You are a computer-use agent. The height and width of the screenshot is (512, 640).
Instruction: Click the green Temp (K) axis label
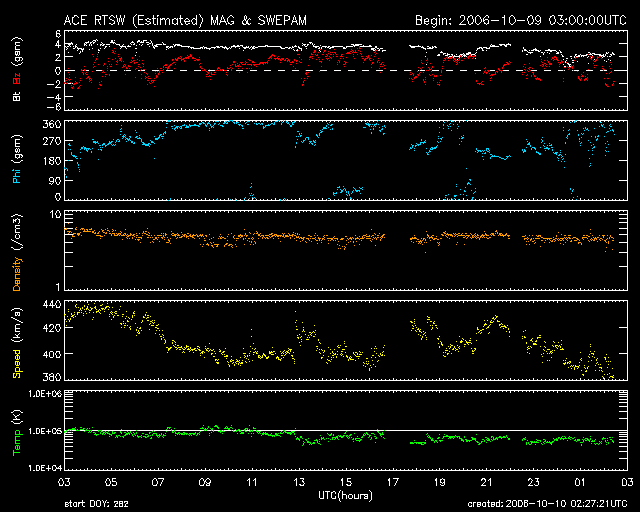tap(17, 429)
